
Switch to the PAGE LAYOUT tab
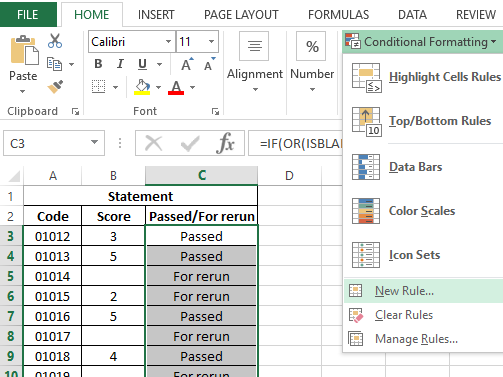[x=241, y=15]
